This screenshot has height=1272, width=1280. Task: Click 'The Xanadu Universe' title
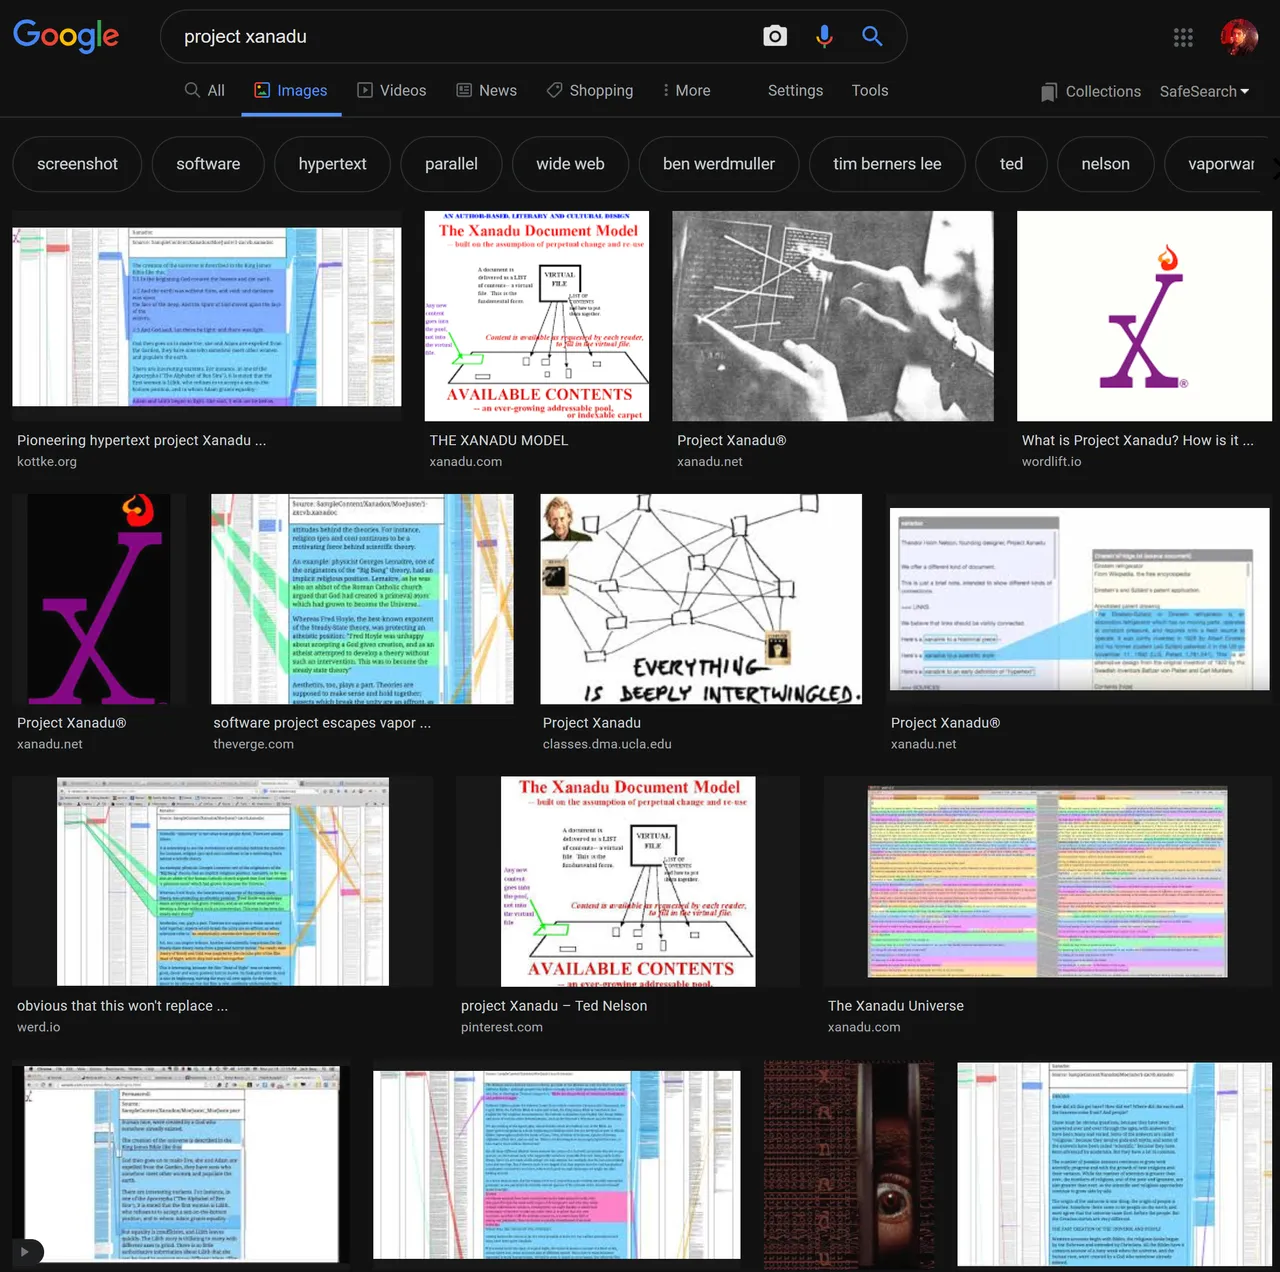pos(896,1006)
